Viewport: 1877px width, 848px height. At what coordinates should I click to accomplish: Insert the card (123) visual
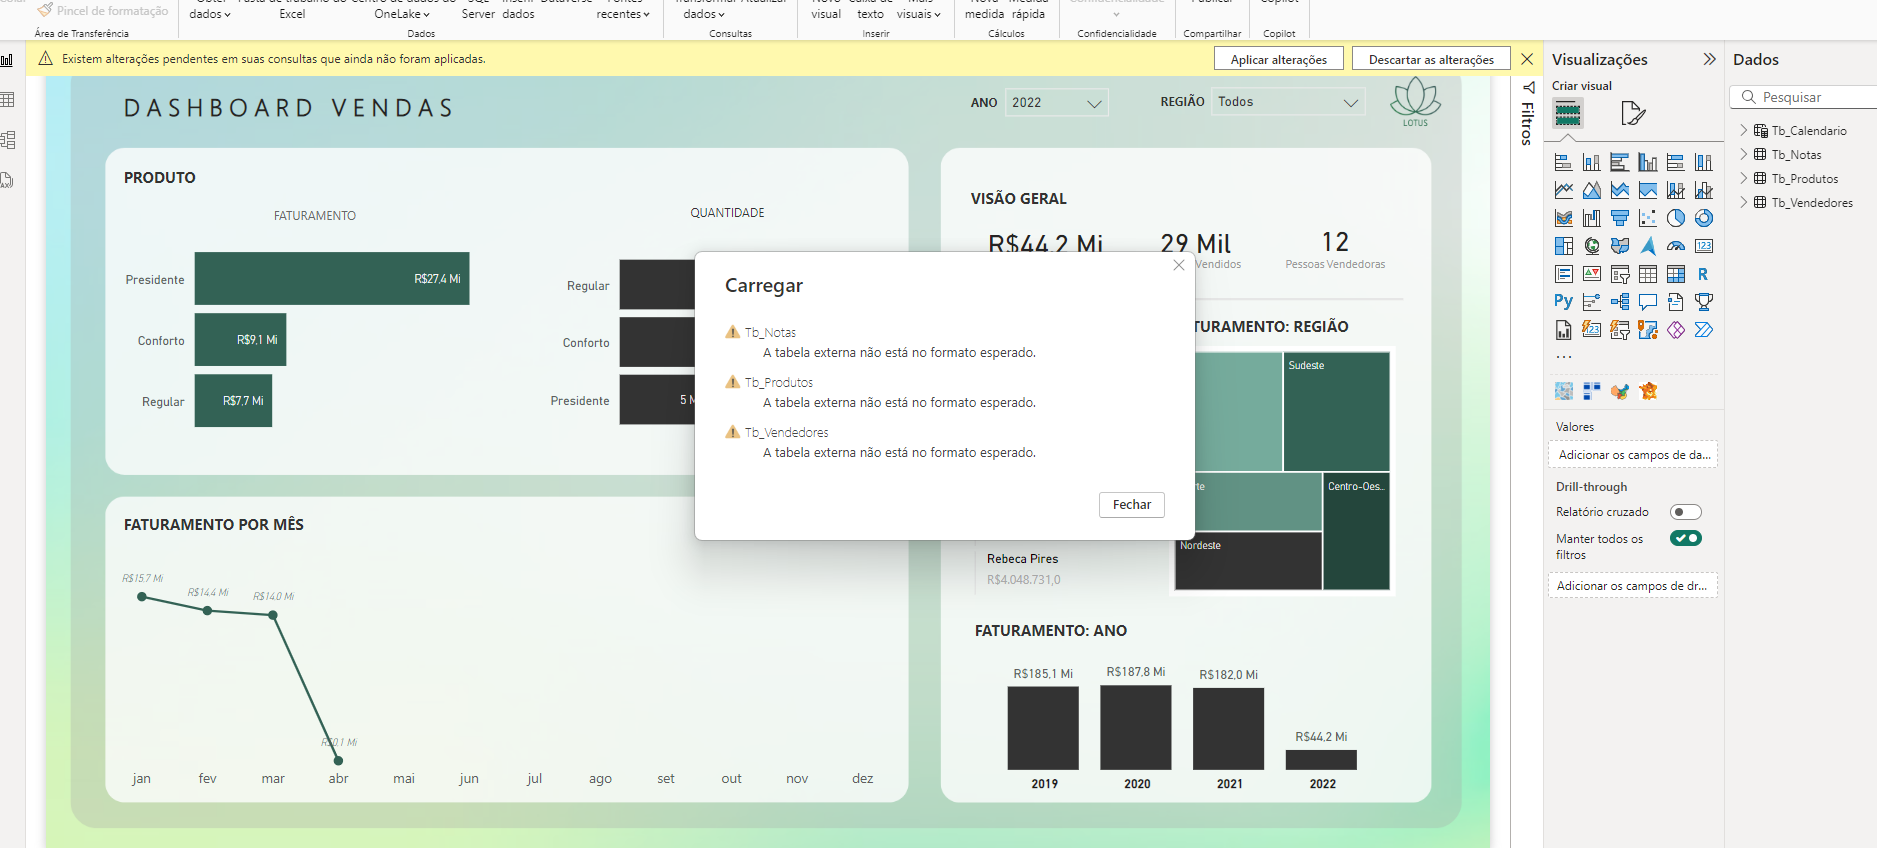(1704, 246)
